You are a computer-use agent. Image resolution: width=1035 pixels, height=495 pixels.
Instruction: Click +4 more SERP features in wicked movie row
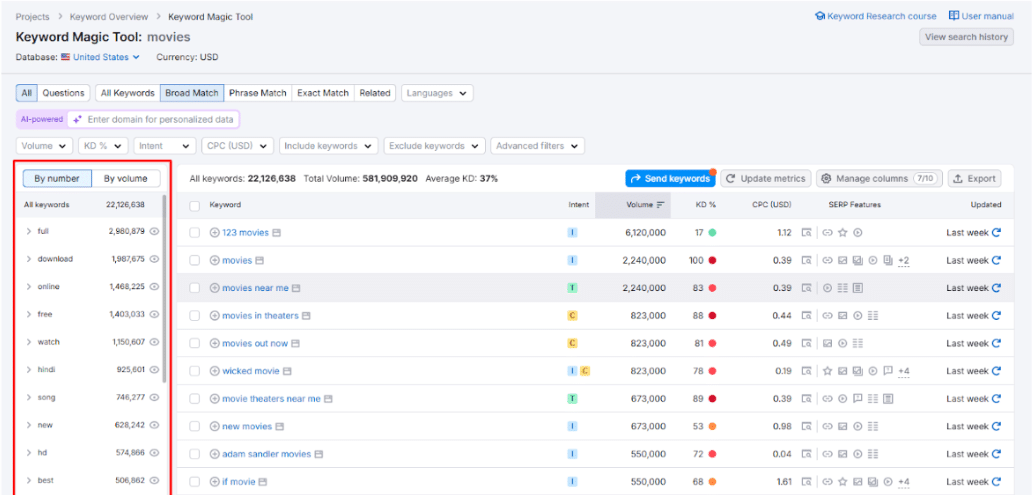[x=904, y=372]
